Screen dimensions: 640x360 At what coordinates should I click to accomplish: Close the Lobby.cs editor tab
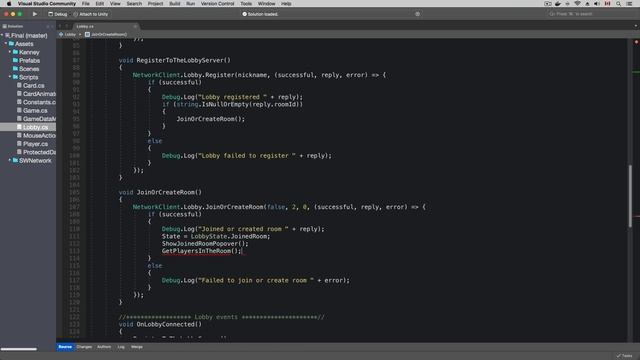[135, 26]
